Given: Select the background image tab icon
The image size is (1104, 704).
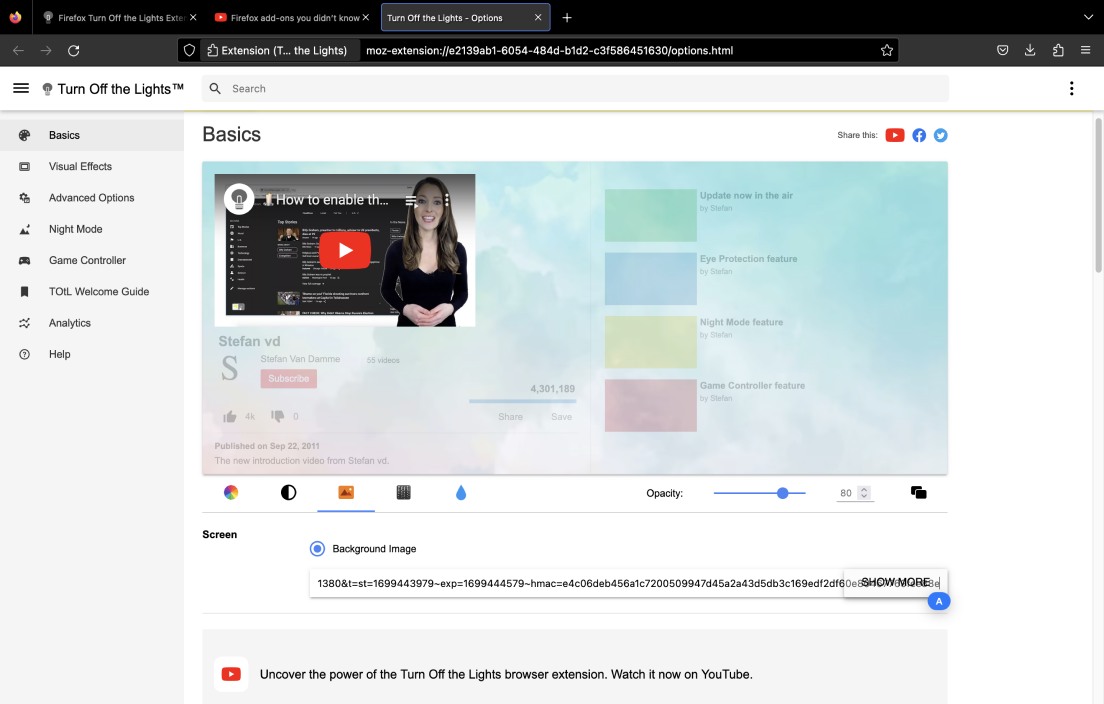Looking at the screenshot, I should [x=346, y=493].
